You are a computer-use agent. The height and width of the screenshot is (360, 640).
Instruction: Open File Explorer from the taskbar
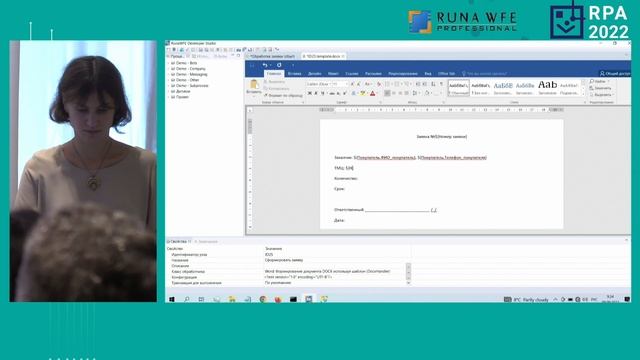(232, 299)
